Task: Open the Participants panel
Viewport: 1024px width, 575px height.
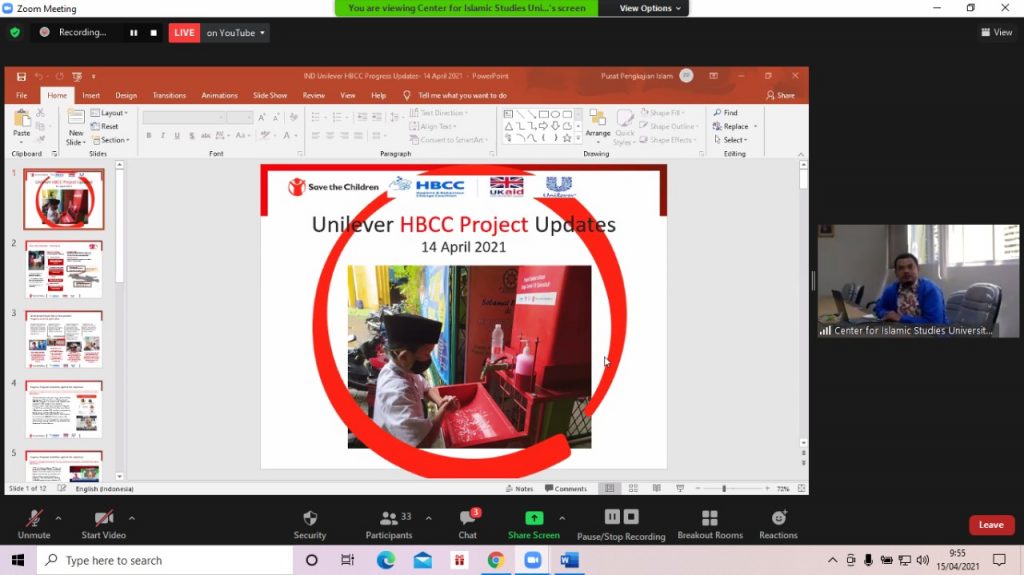Action: (x=389, y=525)
